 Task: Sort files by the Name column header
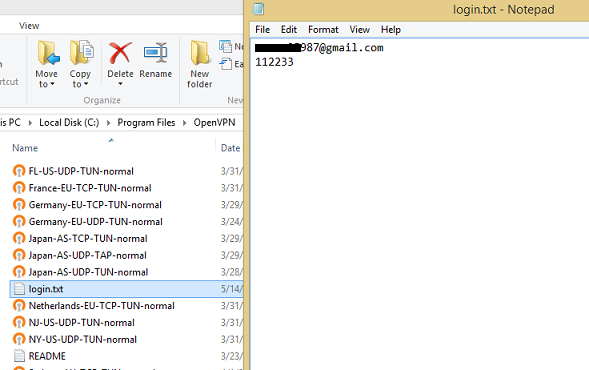pos(25,148)
